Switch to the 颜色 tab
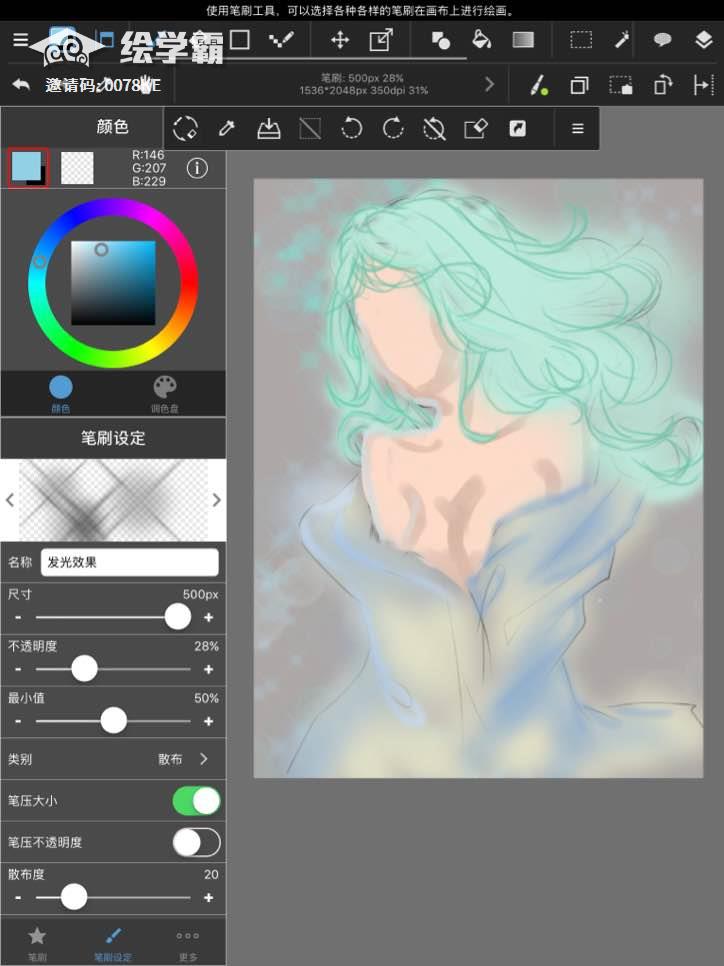This screenshot has width=724, height=966. (60, 393)
